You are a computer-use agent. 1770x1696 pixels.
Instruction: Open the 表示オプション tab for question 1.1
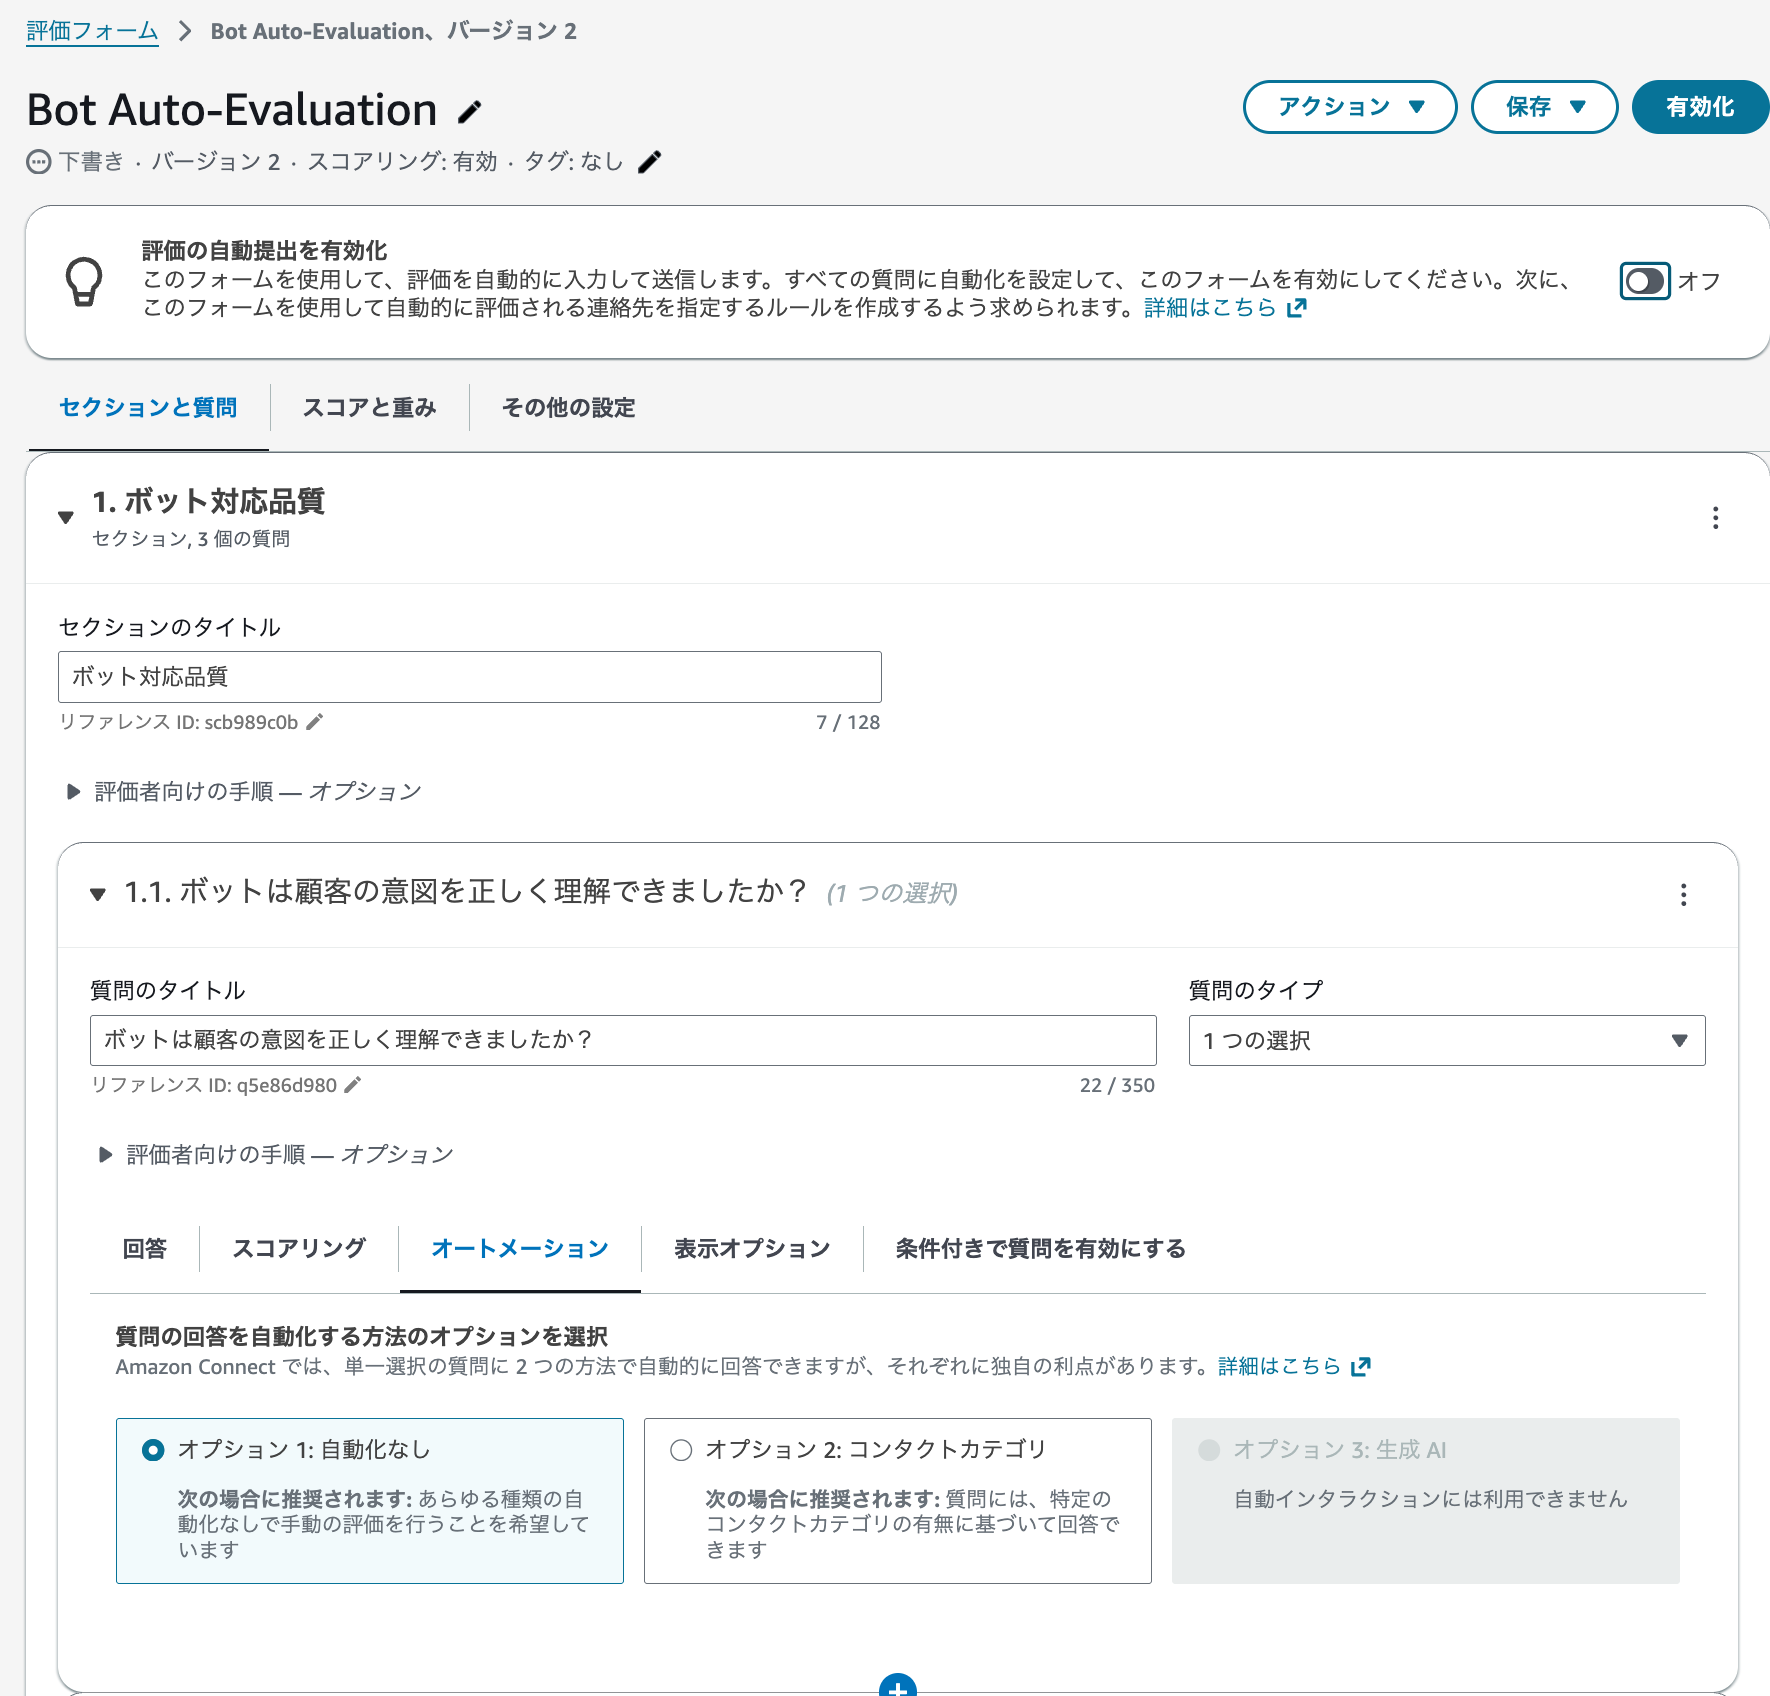point(752,1248)
